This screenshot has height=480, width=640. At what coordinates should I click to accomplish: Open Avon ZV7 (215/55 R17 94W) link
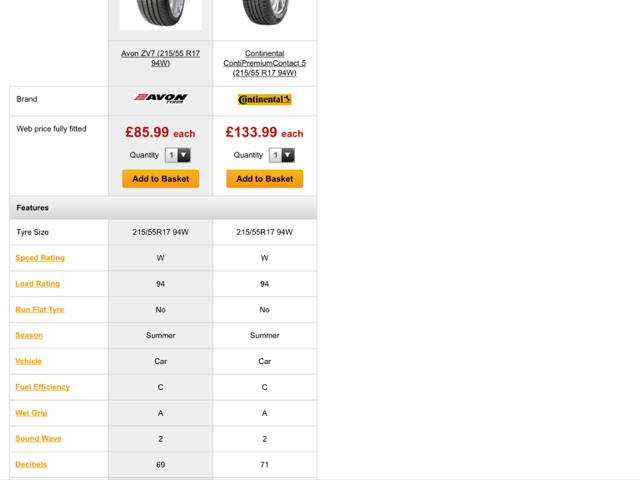tap(160, 58)
